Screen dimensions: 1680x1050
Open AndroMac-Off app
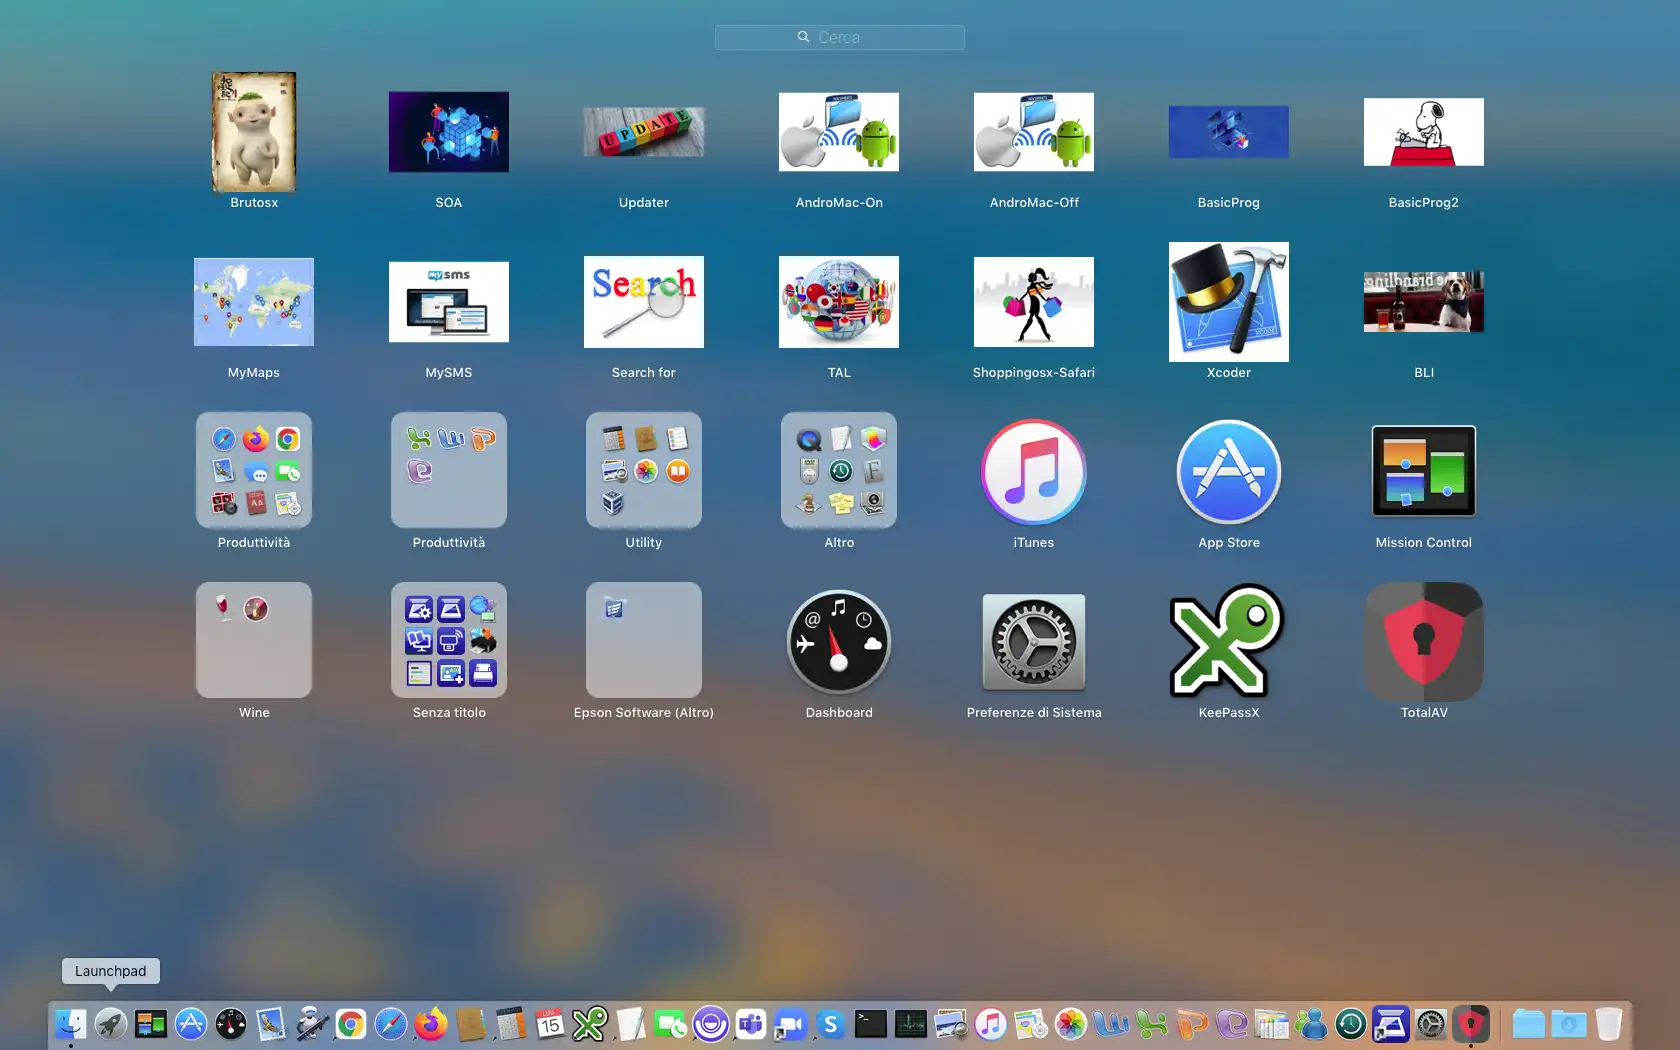coord(1034,132)
